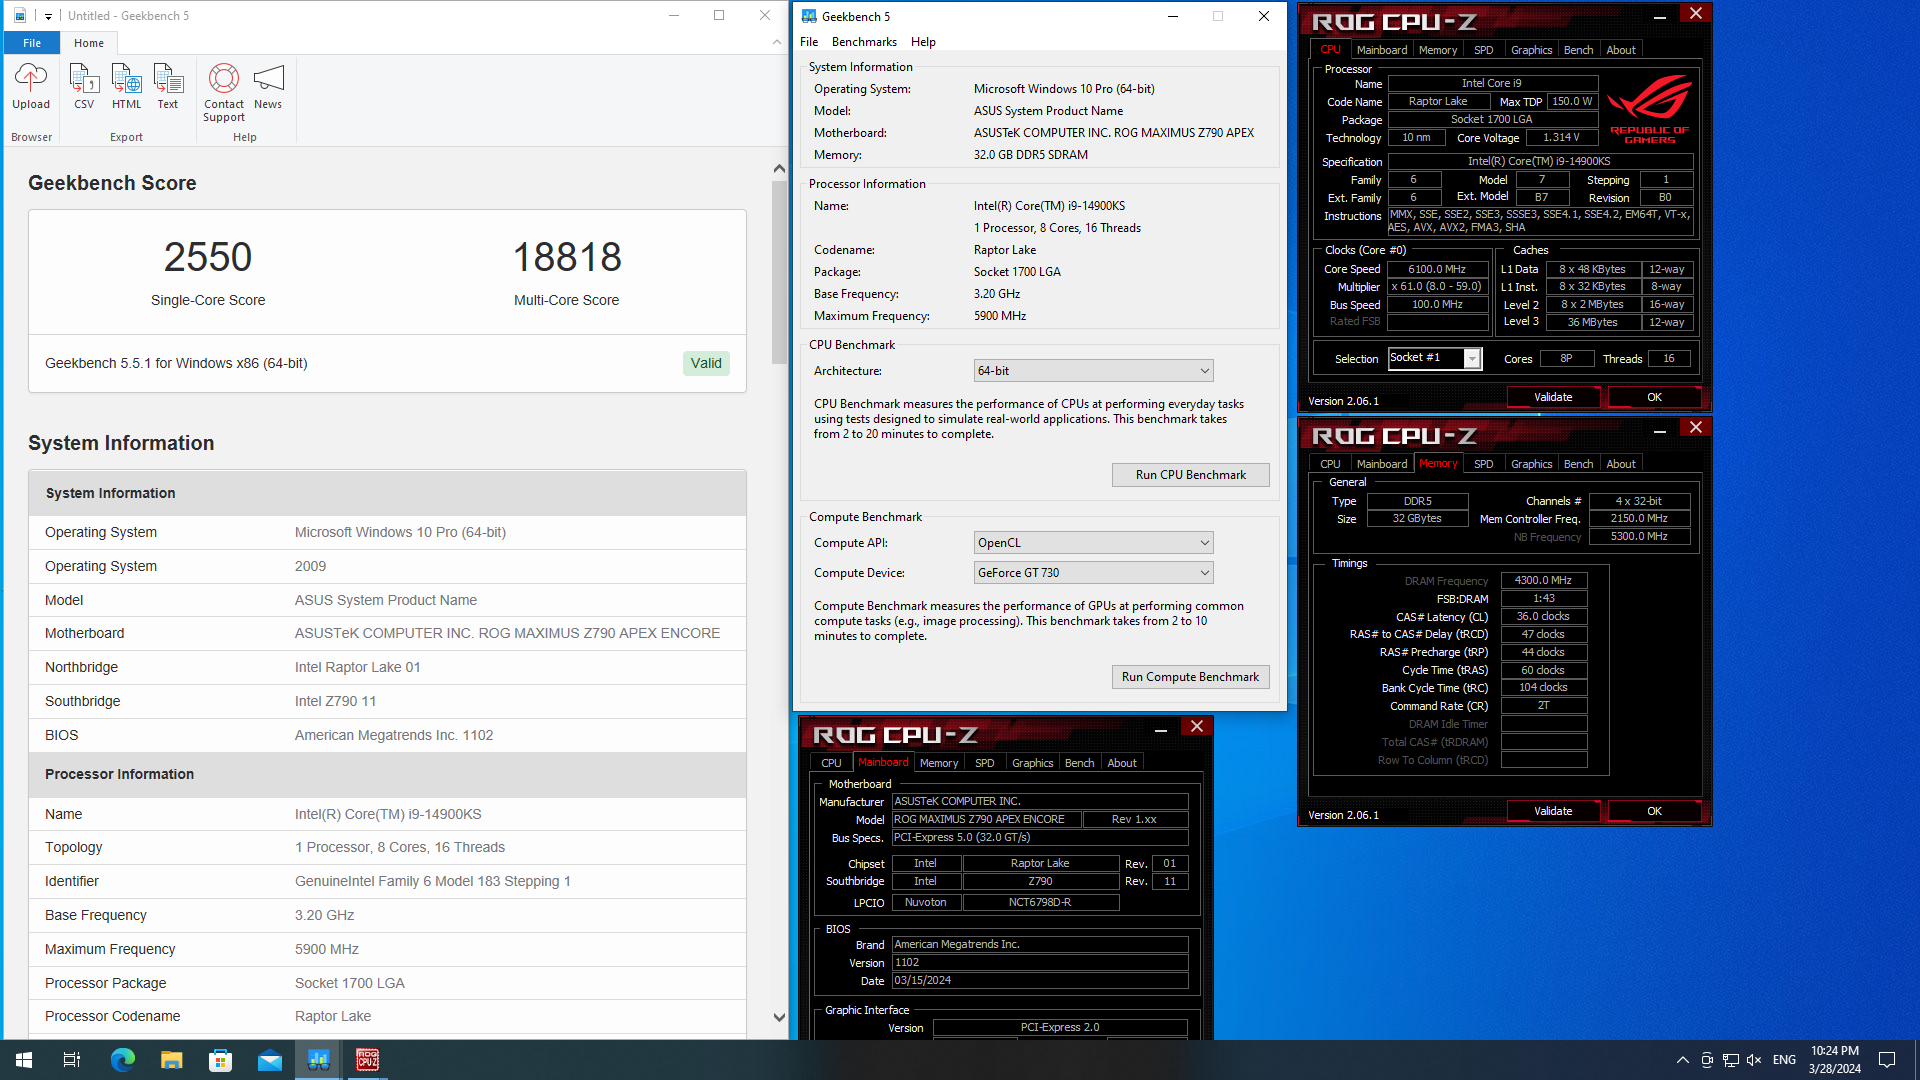Open the Compute Device GeForce GT 730 dropdown
1920x1080 pixels.
tap(1093, 573)
